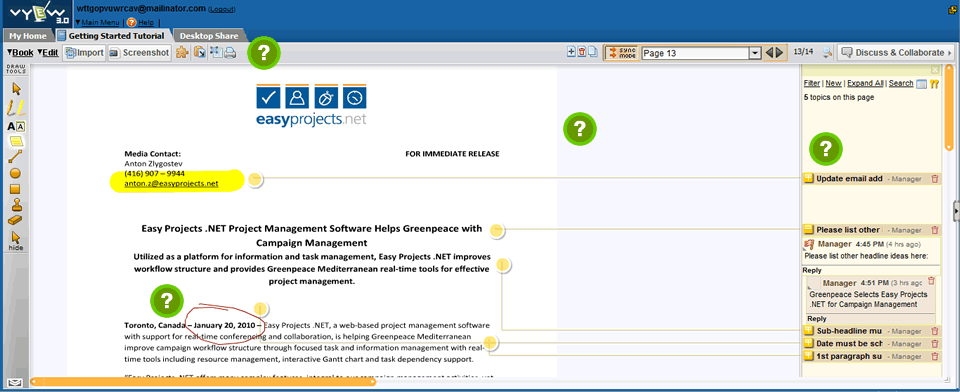Delete the '1st paragraph su' topic

point(934,356)
